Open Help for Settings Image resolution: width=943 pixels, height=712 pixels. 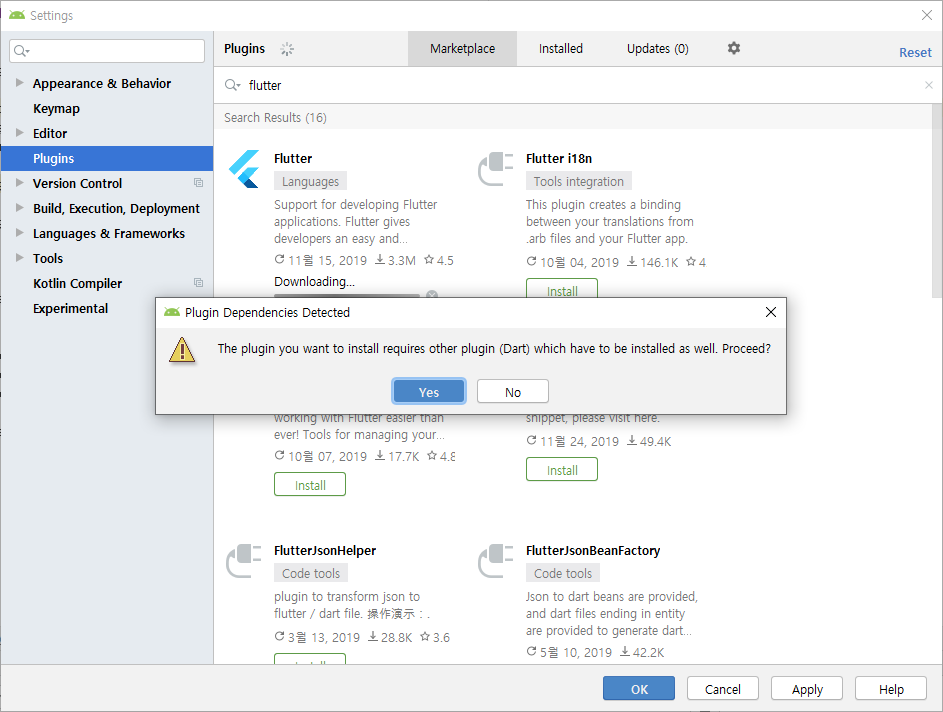coord(891,689)
